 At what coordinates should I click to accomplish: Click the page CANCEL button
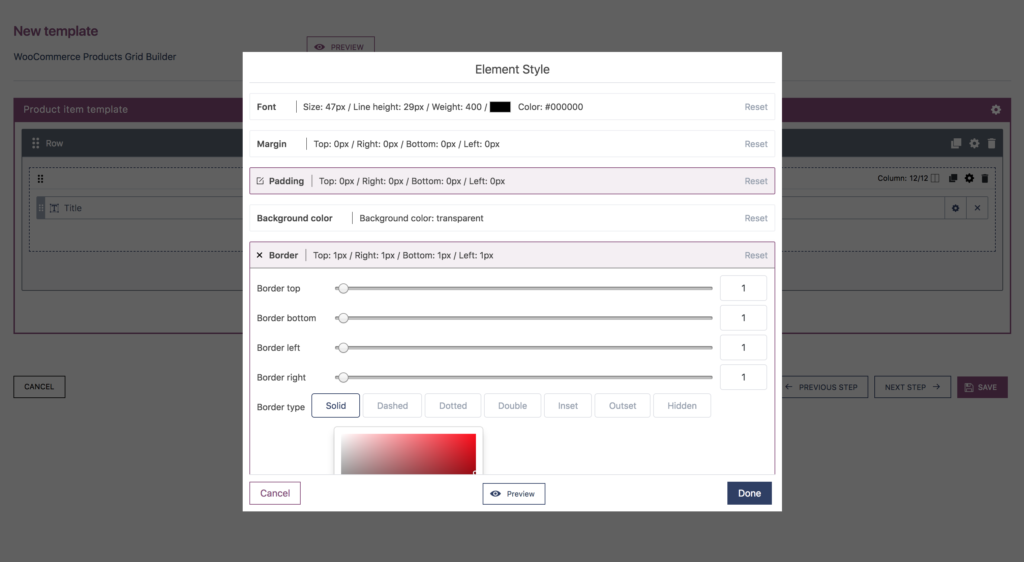[39, 386]
